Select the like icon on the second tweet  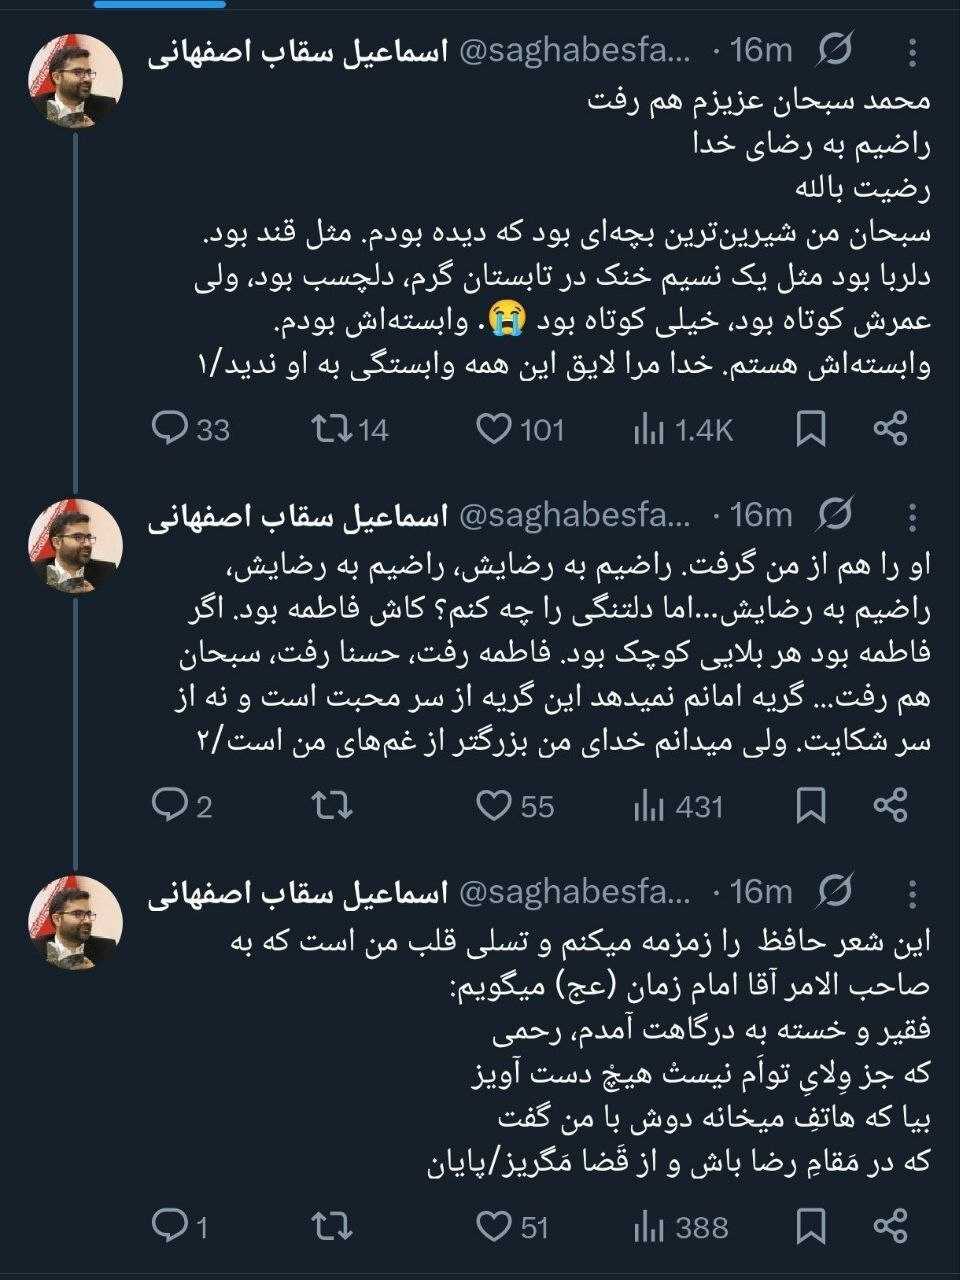(x=494, y=804)
